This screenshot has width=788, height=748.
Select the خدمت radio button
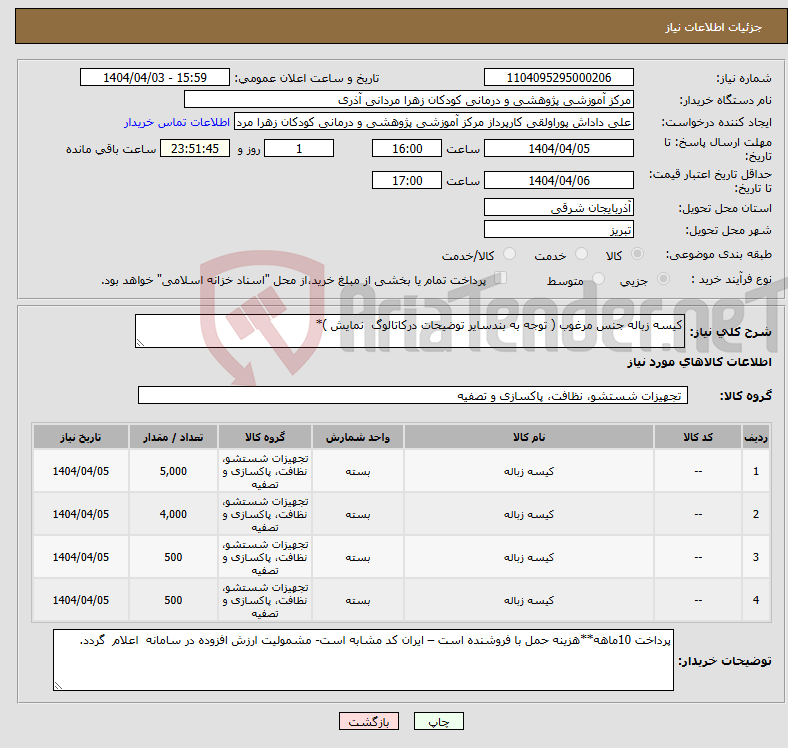pyautogui.click(x=581, y=254)
